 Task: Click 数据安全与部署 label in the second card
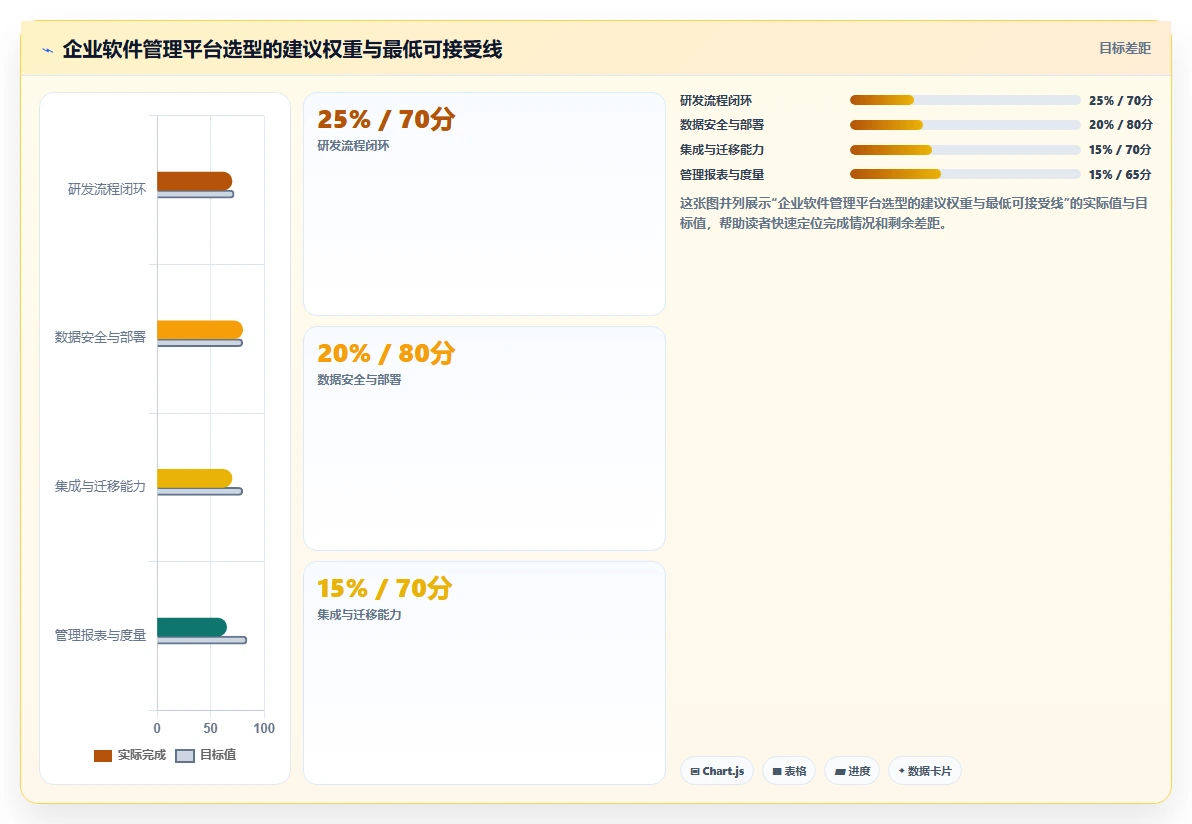click(x=360, y=379)
